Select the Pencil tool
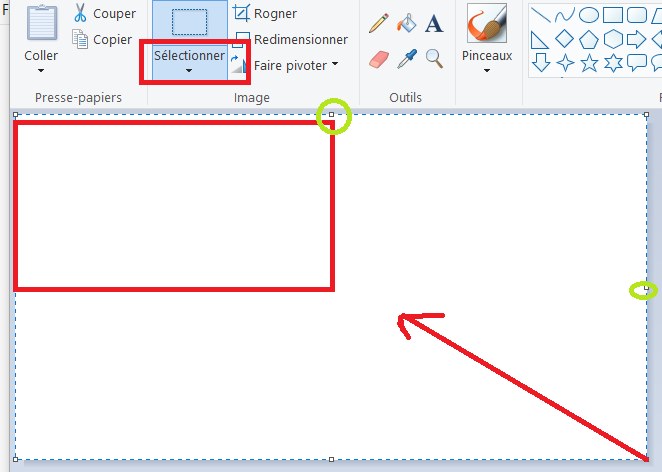The image size is (662, 472). 378,23
